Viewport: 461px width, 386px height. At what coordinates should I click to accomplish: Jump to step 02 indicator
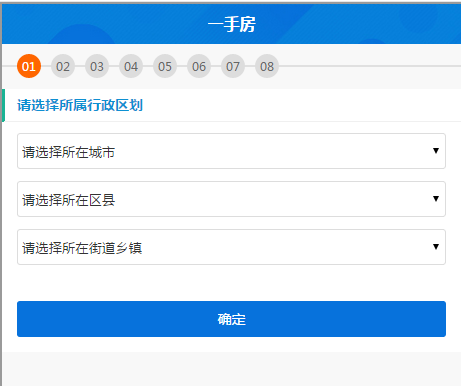point(63,66)
